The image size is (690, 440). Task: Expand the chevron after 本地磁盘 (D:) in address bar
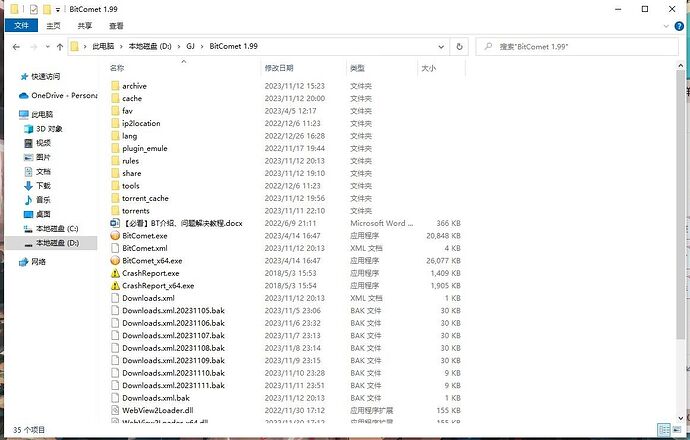179,46
